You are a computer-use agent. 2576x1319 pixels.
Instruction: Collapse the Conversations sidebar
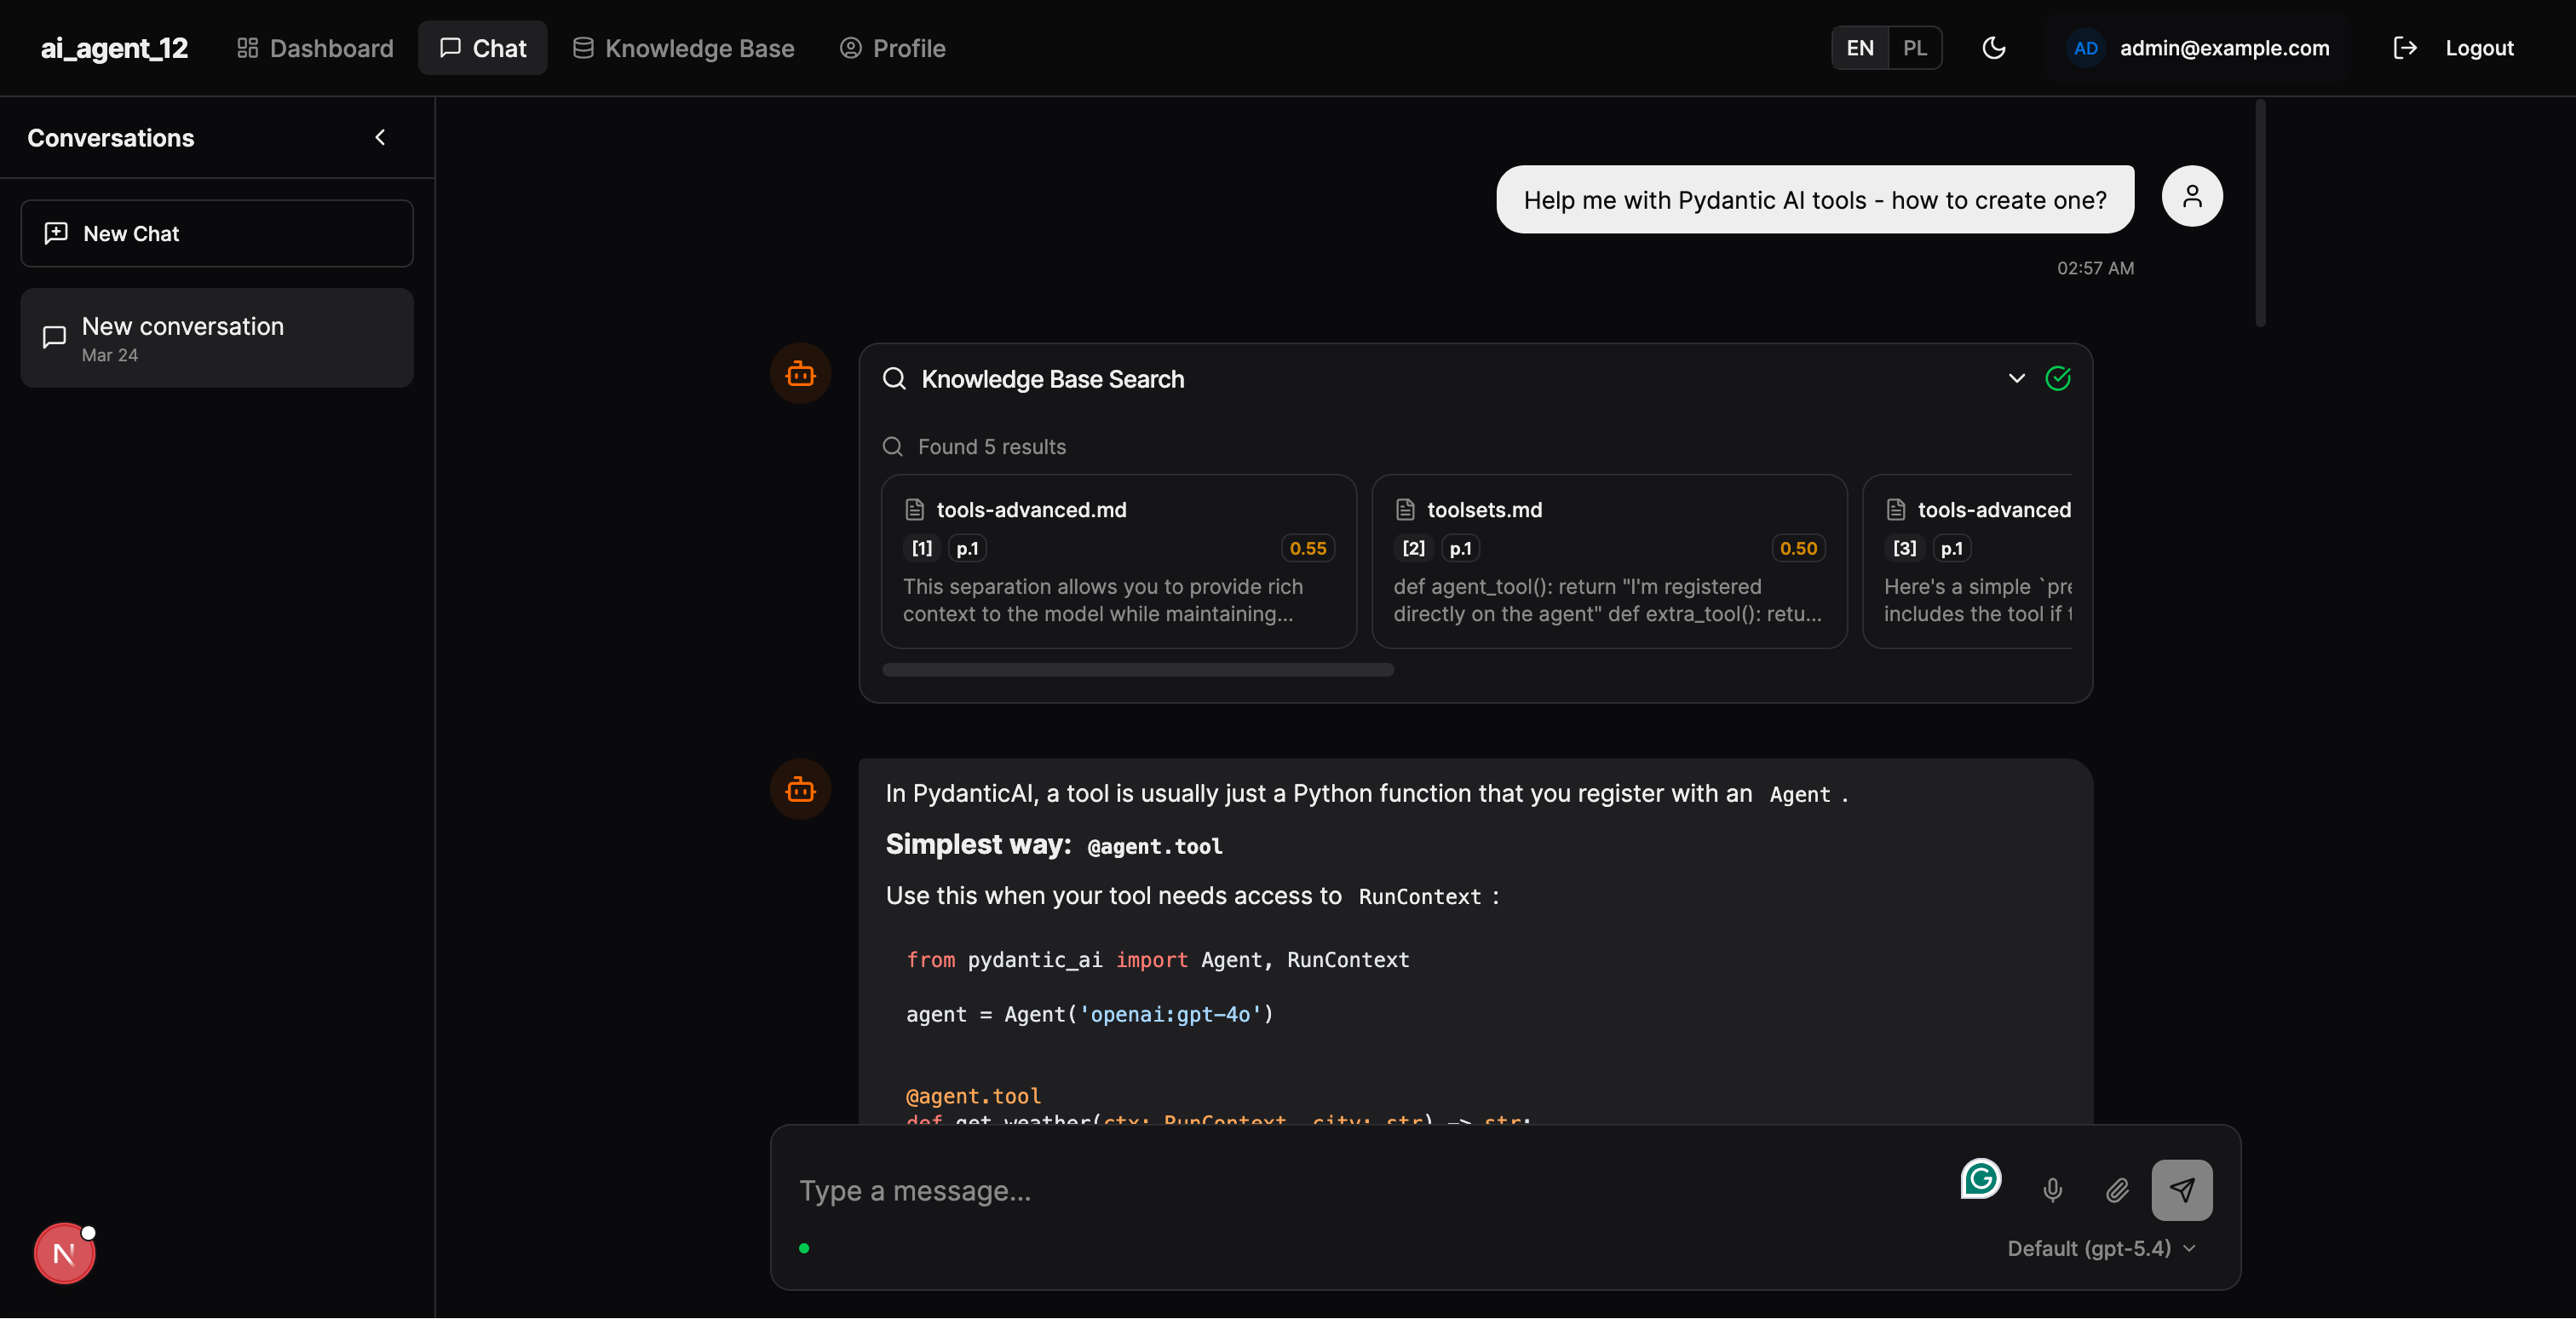(x=380, y=138)
